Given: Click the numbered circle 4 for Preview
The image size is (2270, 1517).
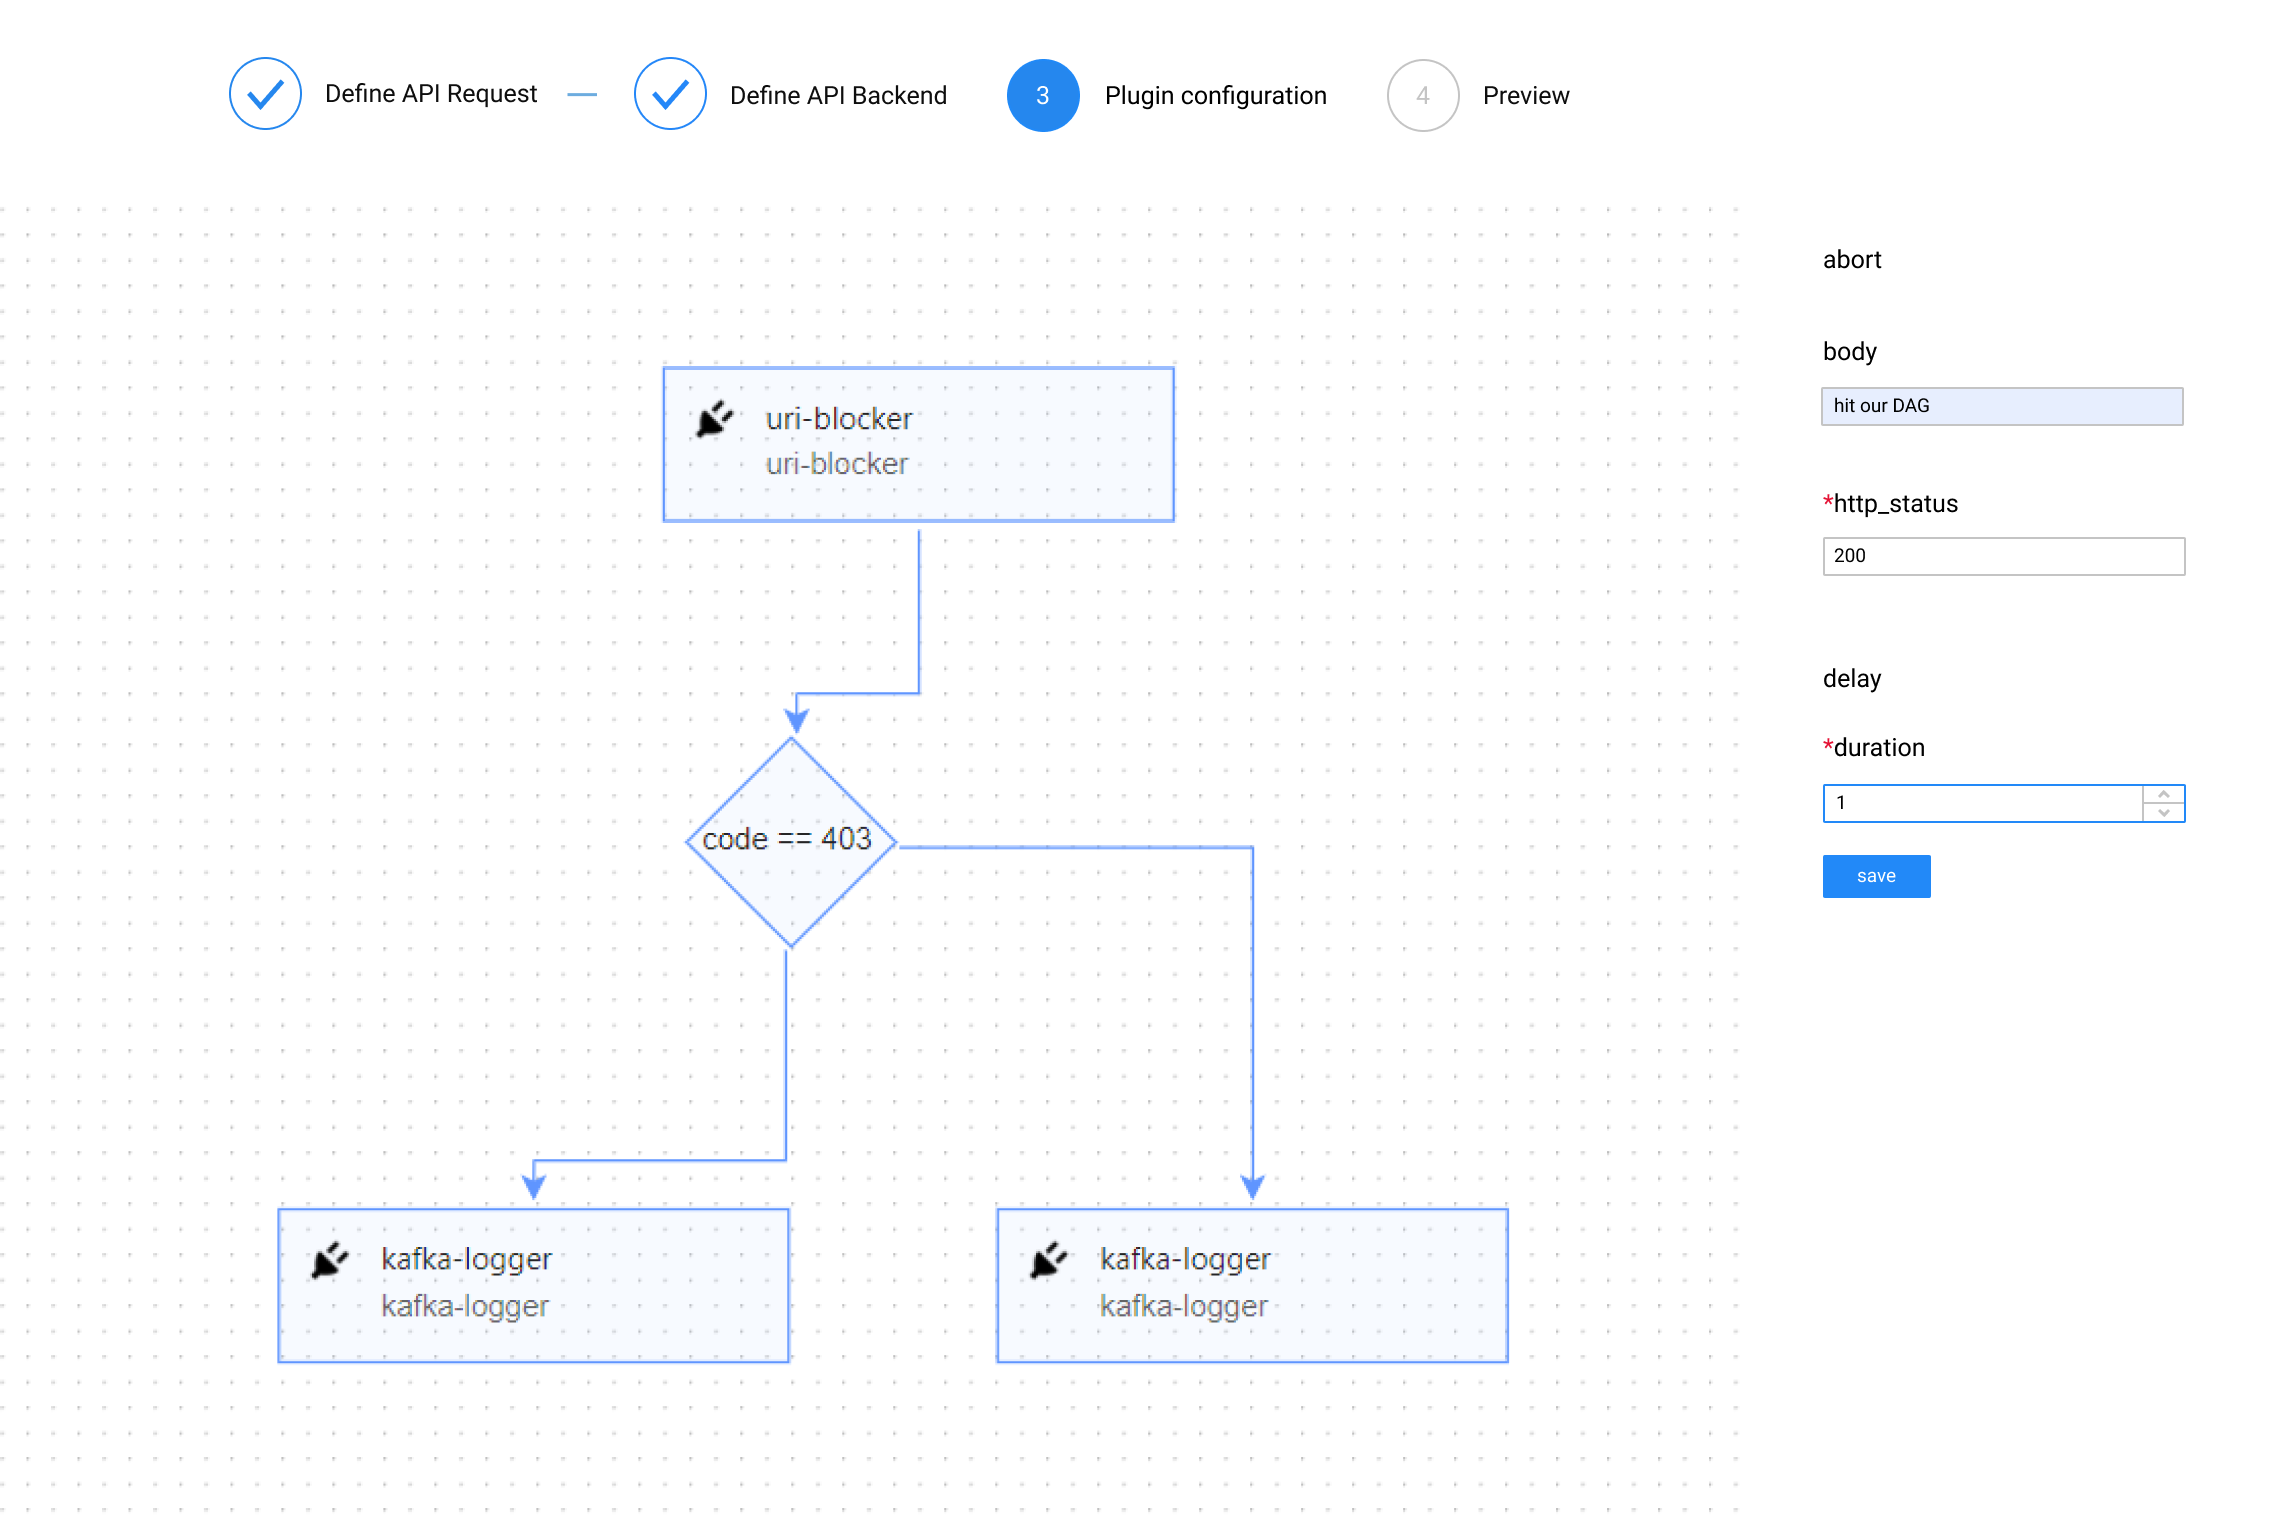Looking at the screenshot, I should 1421,95.
